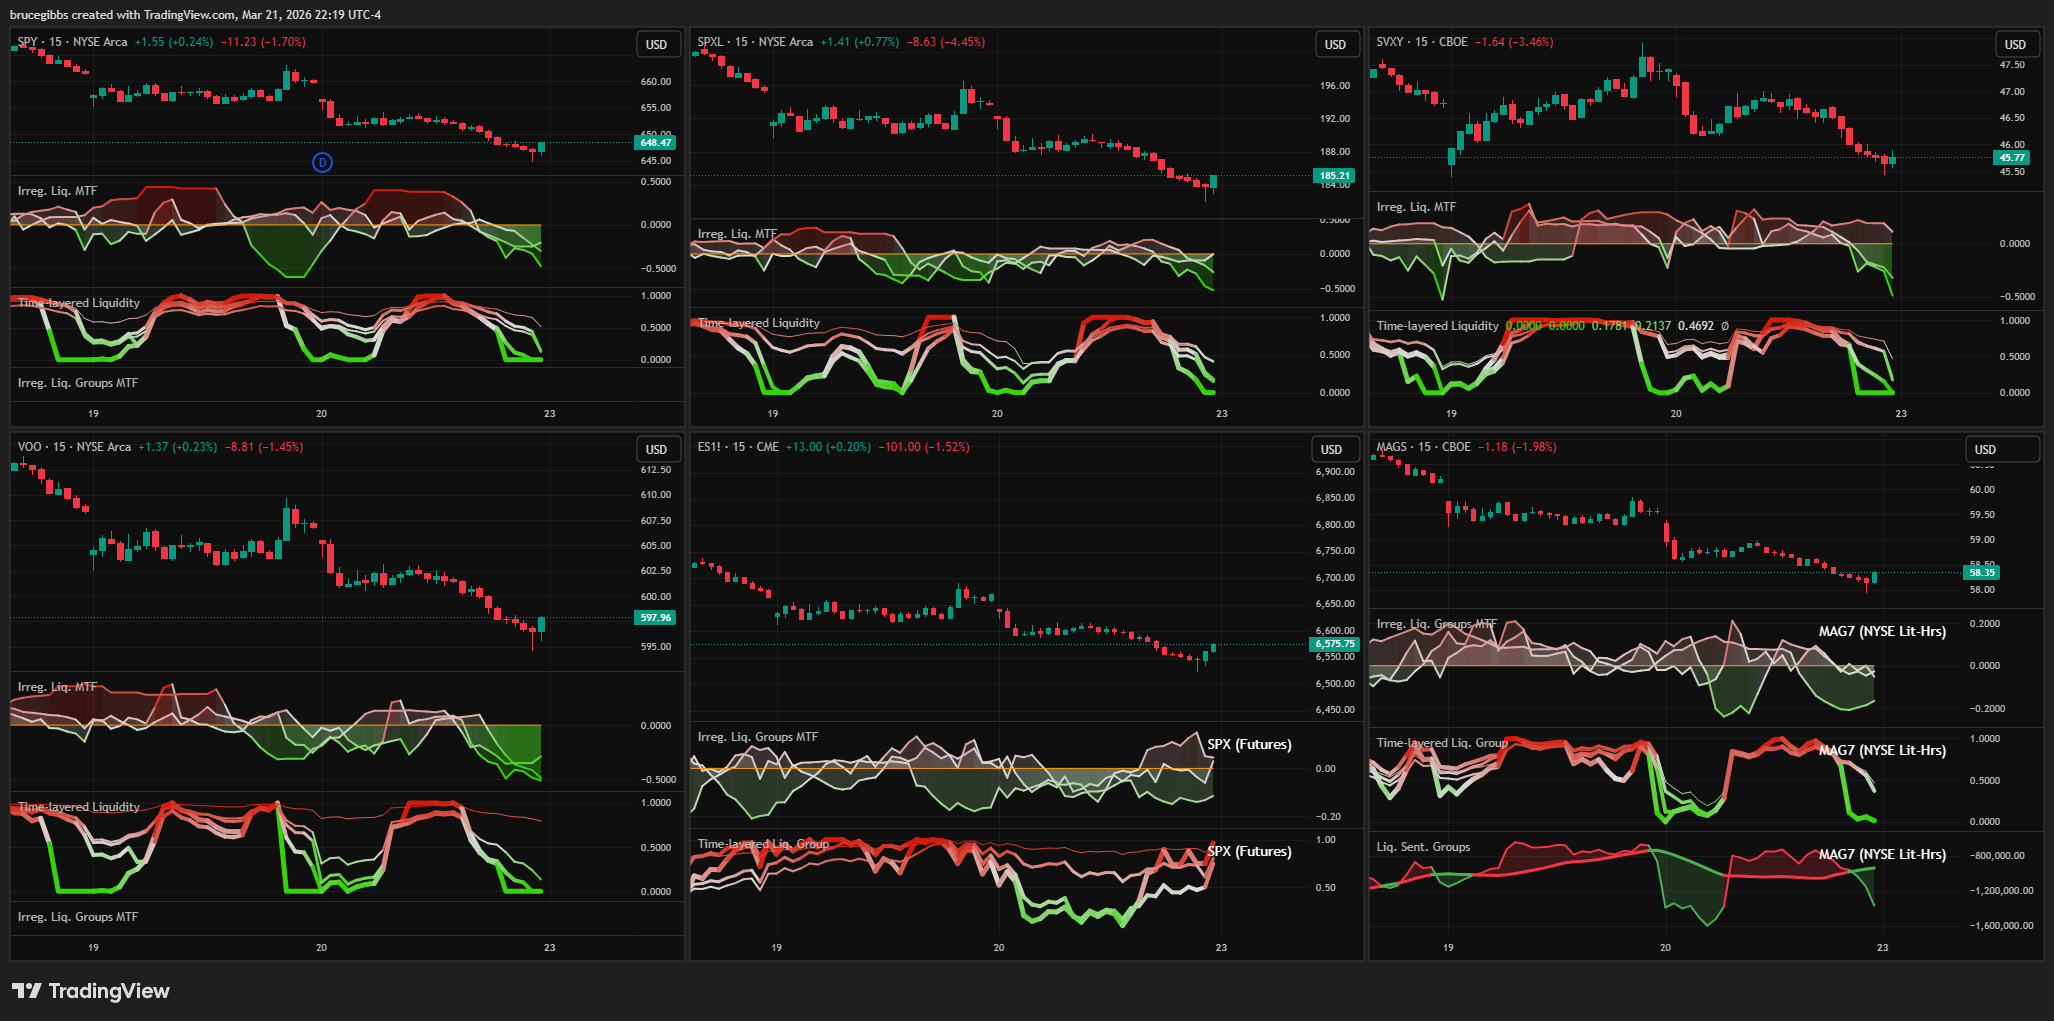The height and width of the screenshot is (1021, 2054).
Task: Open the USD currency selector on VOO chart
Action: [657, 449]
